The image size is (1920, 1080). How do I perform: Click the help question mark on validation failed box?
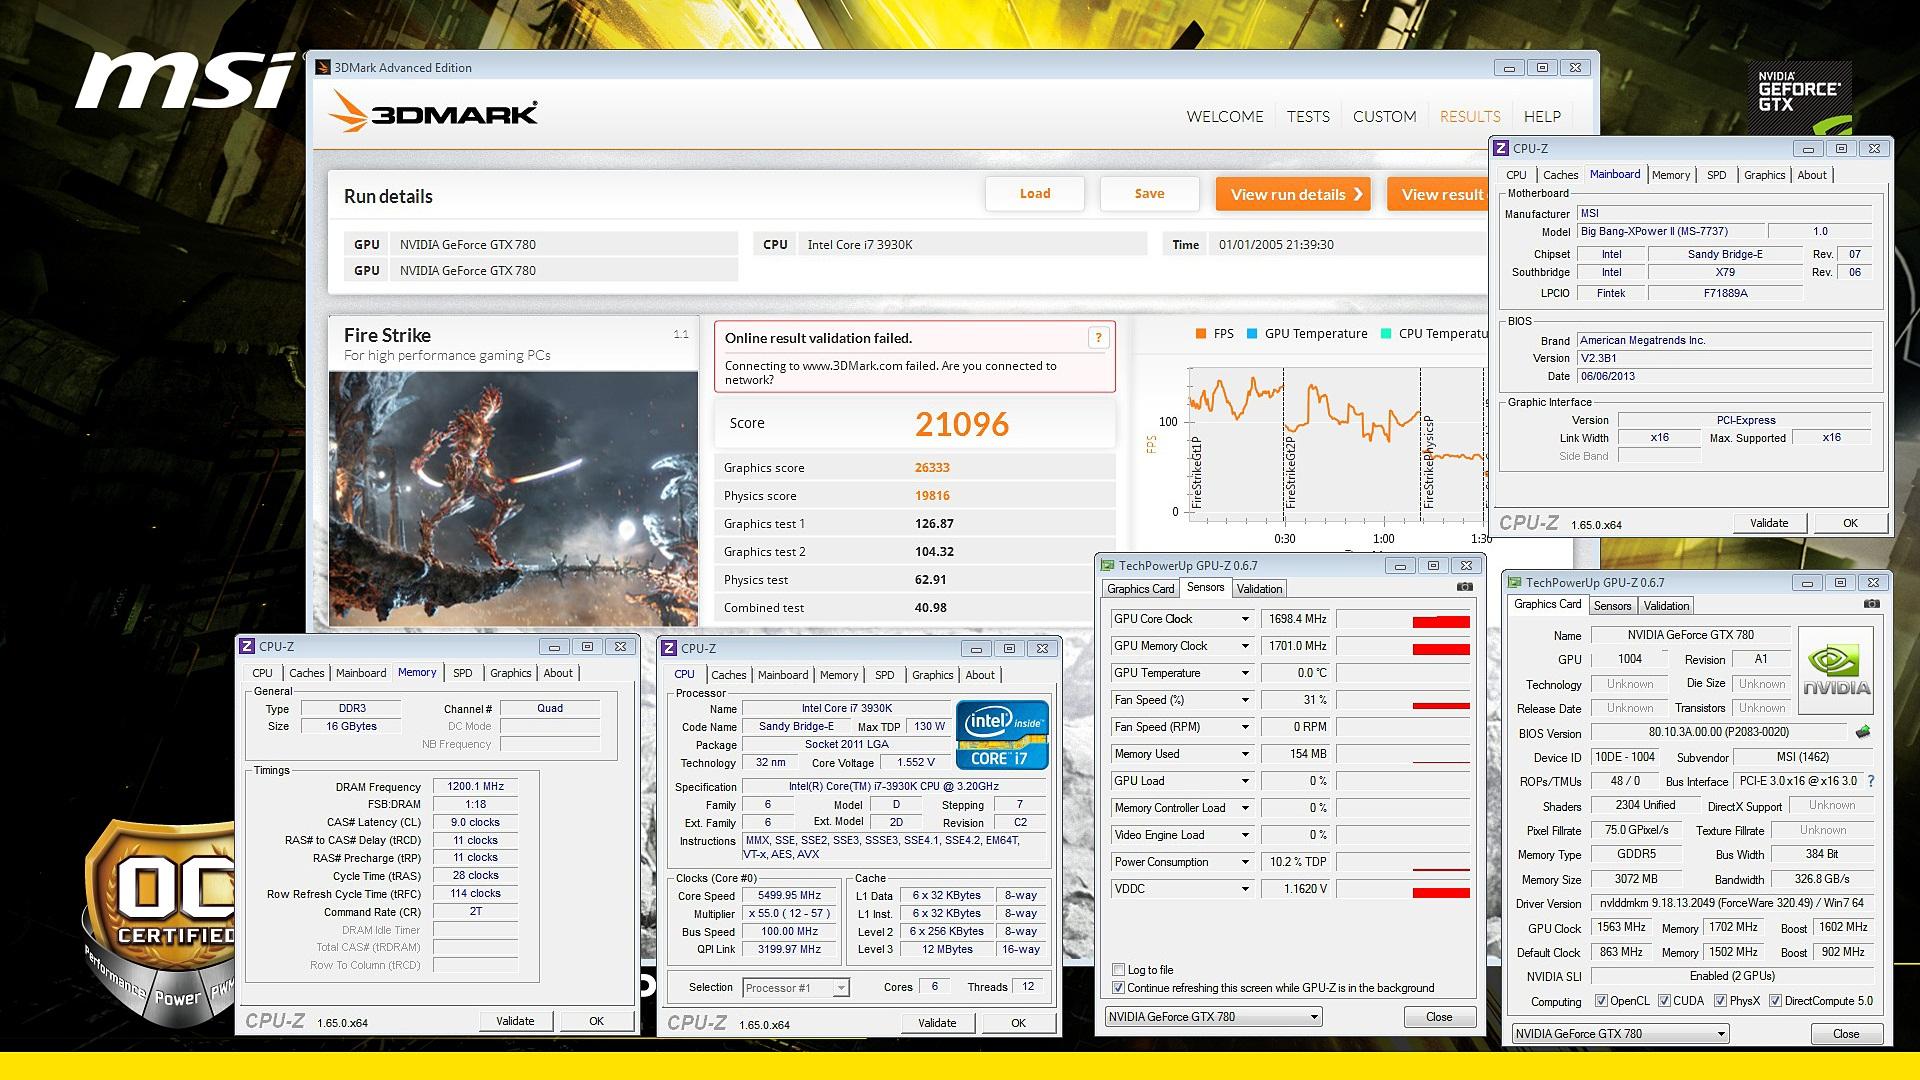pyautogui.click(x=1097, y=338)
